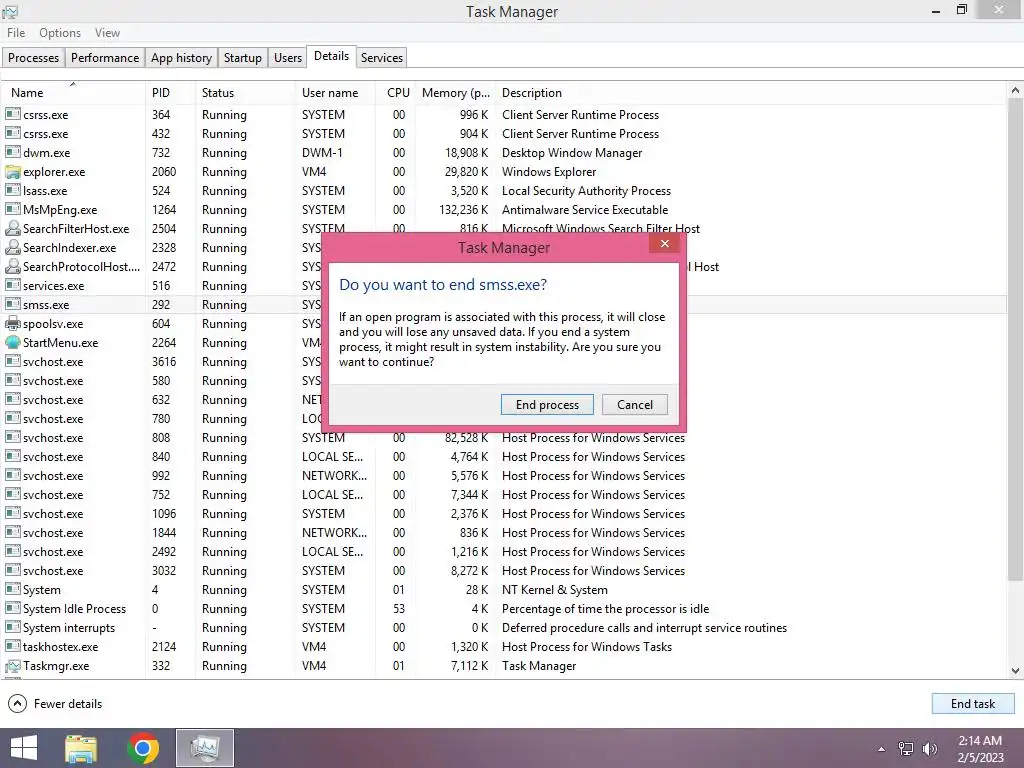This screenshot has height=768, width=1024.
Task: Click the SearchIndexer.exe process icon
Action: tap(12, 248)
